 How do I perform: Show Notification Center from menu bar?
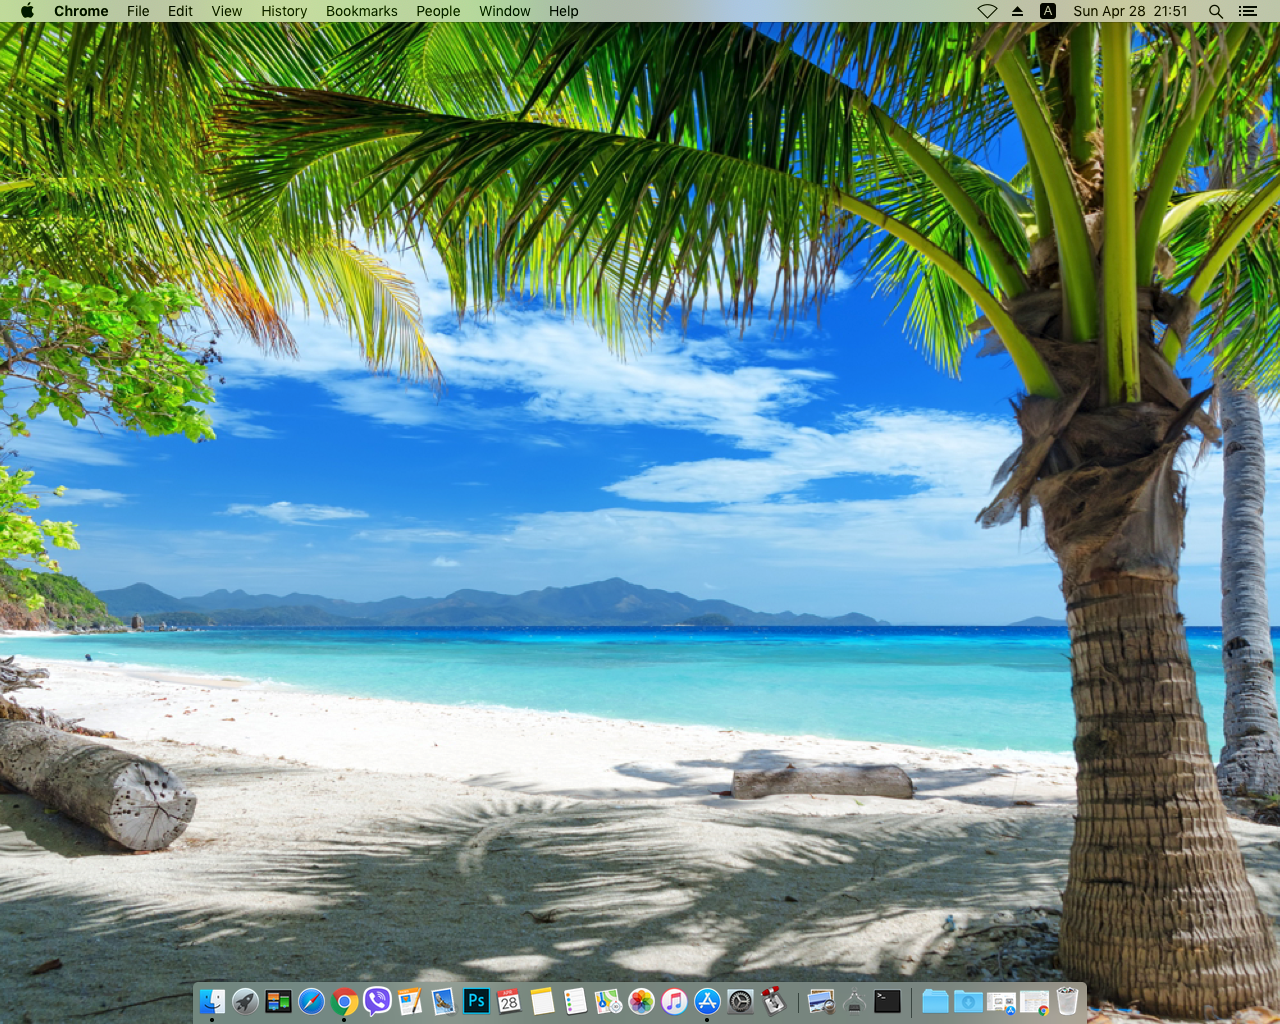click(1247, 11)
